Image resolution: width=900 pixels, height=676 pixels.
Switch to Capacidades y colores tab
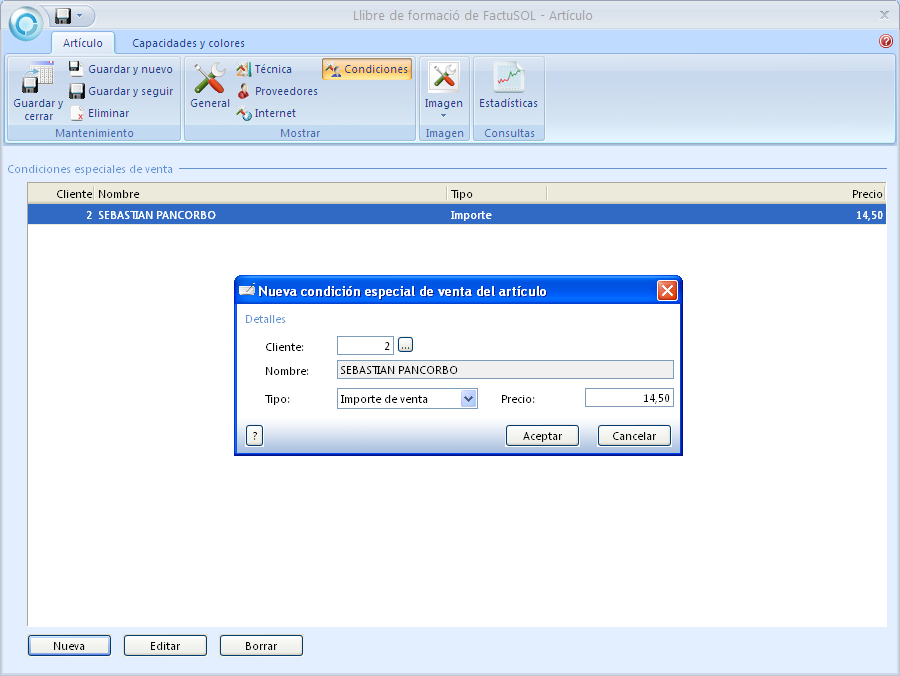(x=188, y=43)
